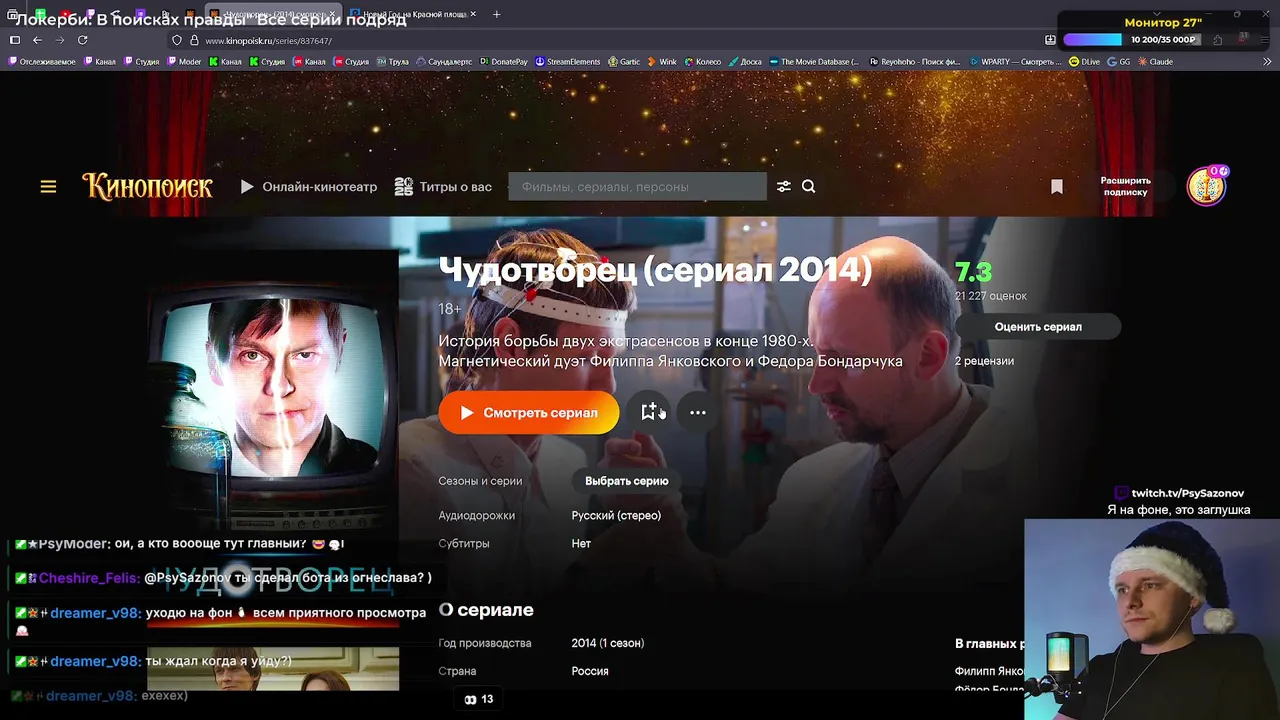Select Русский (стерео) audio track text
Screen dimensions: 1280x720
[x=616, y=516]
